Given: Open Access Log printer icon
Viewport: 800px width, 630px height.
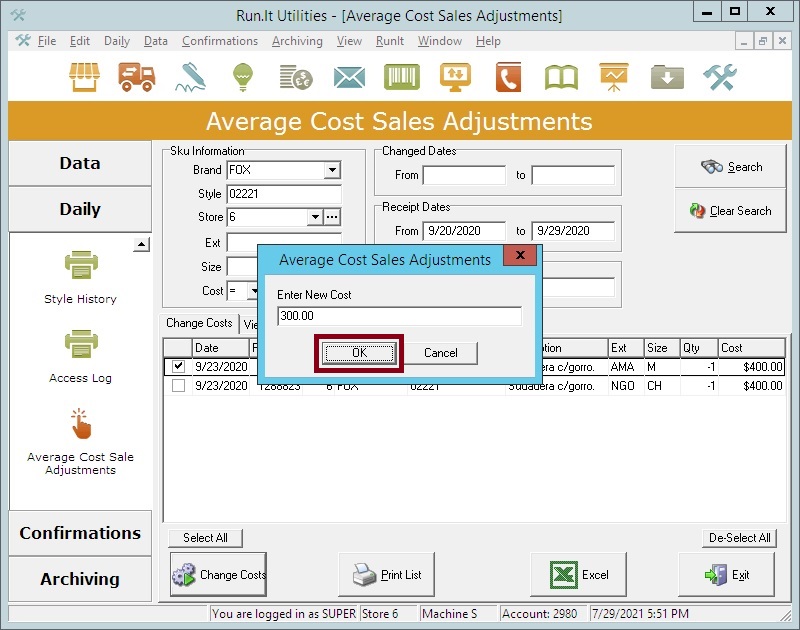Looking at the screenshot, I should click(81, 344).
